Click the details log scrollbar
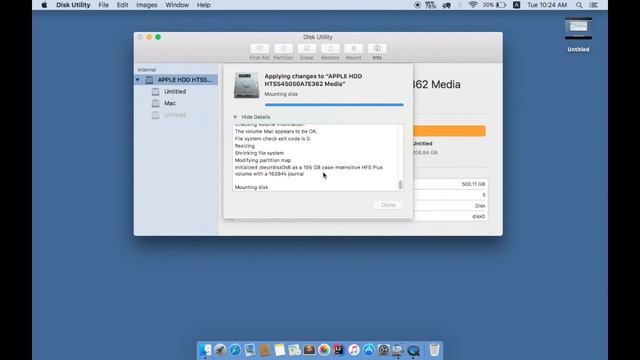The image size is (640, 360). (400, 185)
